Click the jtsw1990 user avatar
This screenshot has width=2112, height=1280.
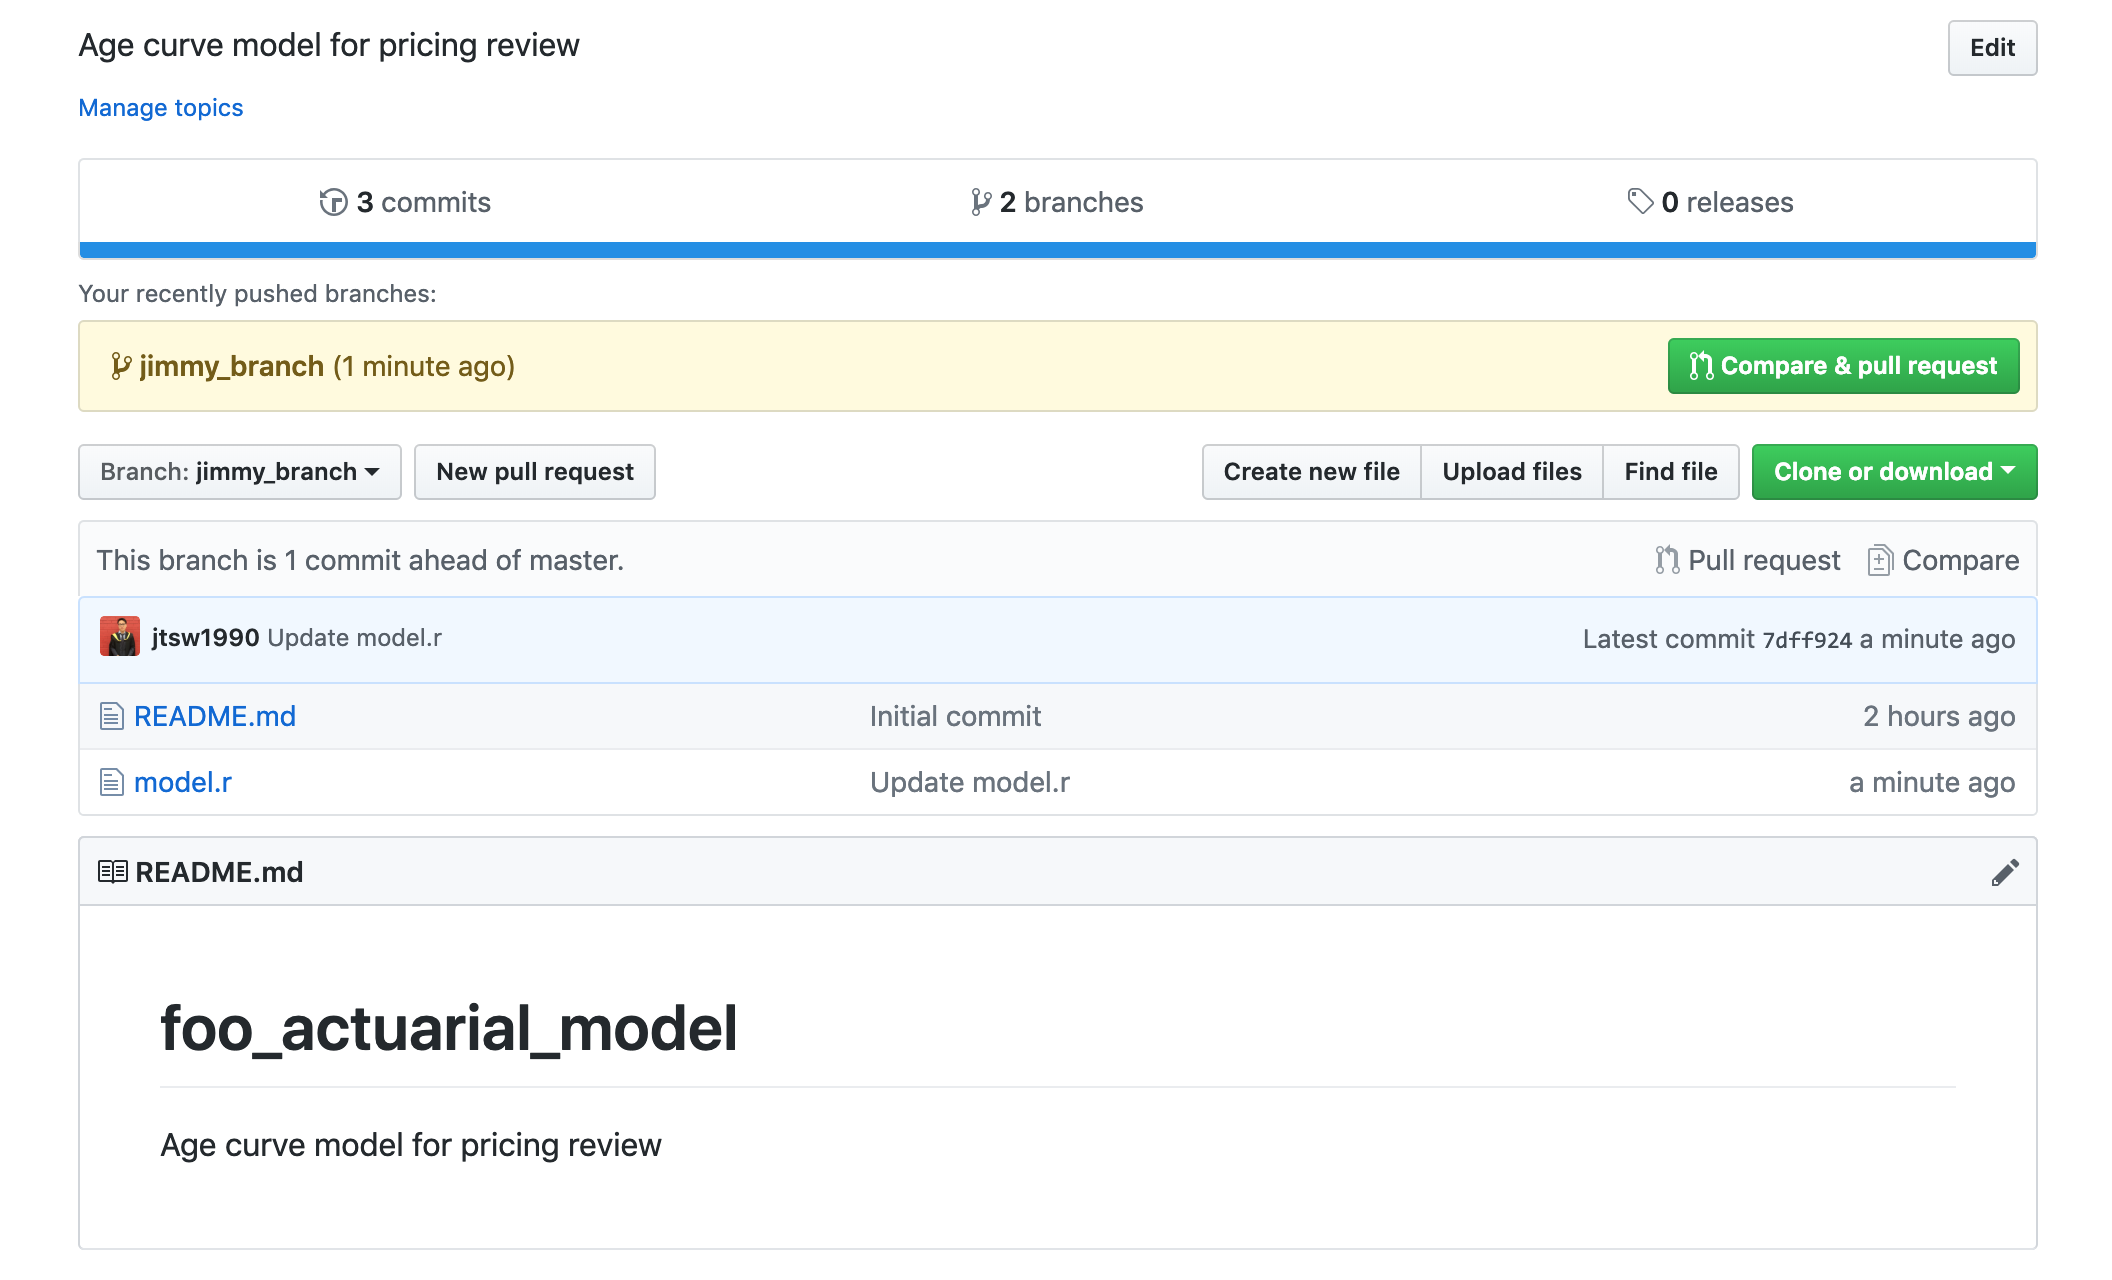pos(120,637)
